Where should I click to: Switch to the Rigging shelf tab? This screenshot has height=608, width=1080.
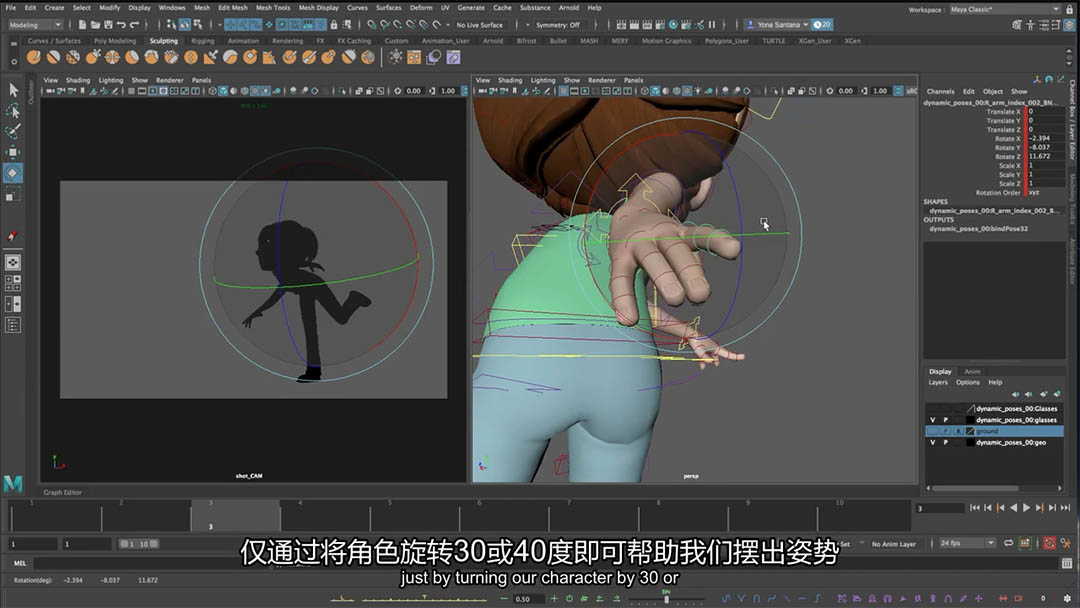202,41
